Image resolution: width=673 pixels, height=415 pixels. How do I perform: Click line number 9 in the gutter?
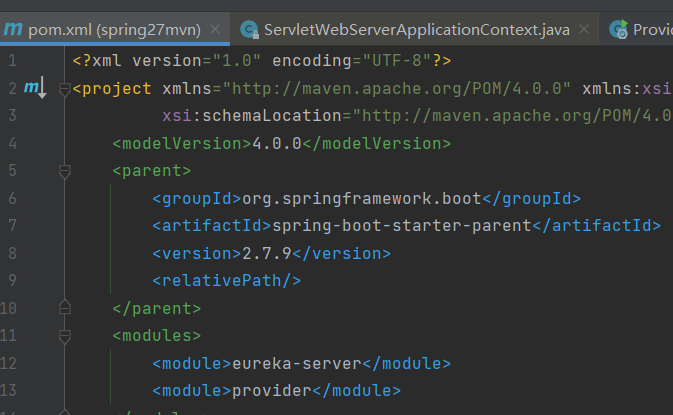[12, 281]
